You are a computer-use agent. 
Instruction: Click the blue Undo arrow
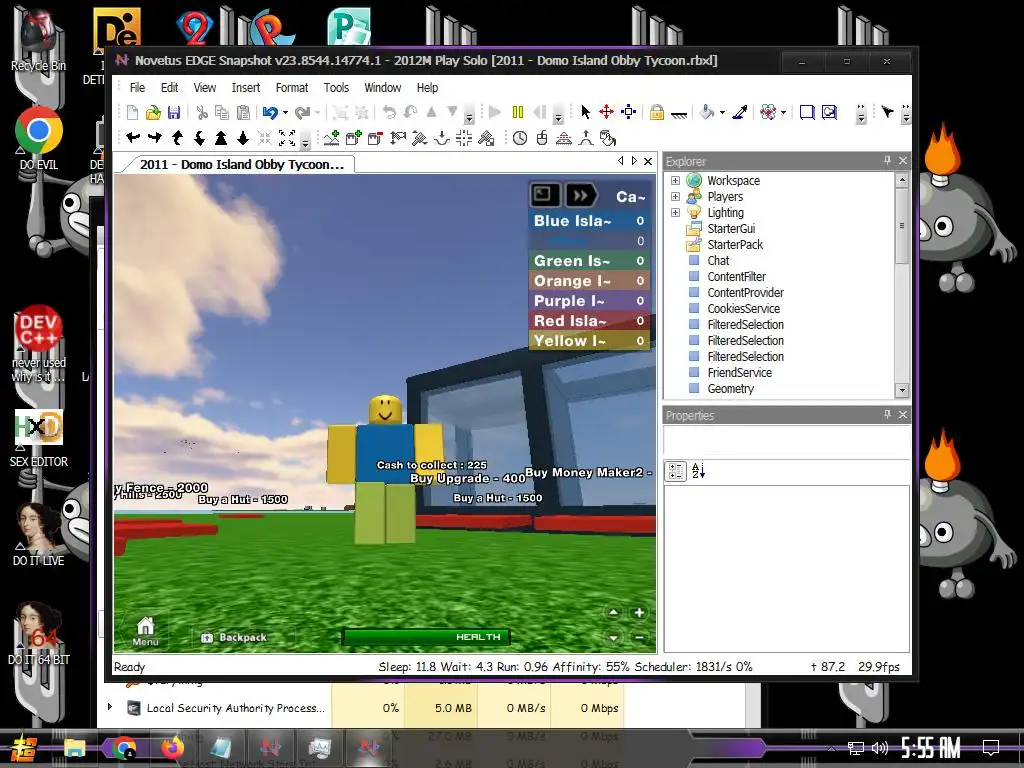coord(270,112)
